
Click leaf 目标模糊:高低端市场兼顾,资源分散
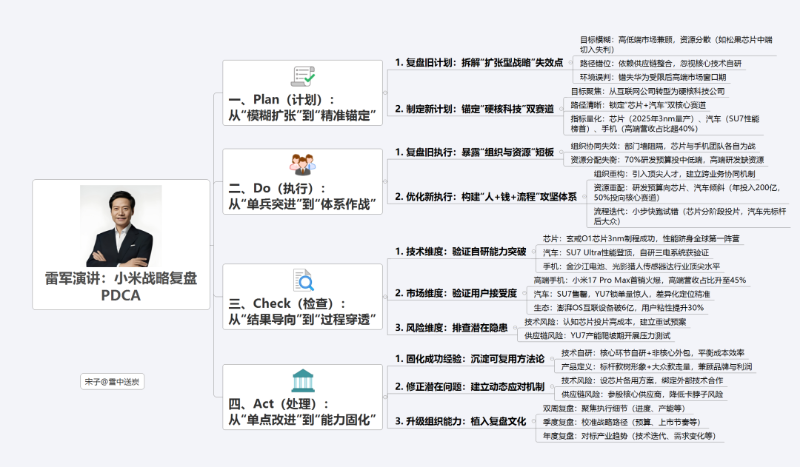(676, 44)
